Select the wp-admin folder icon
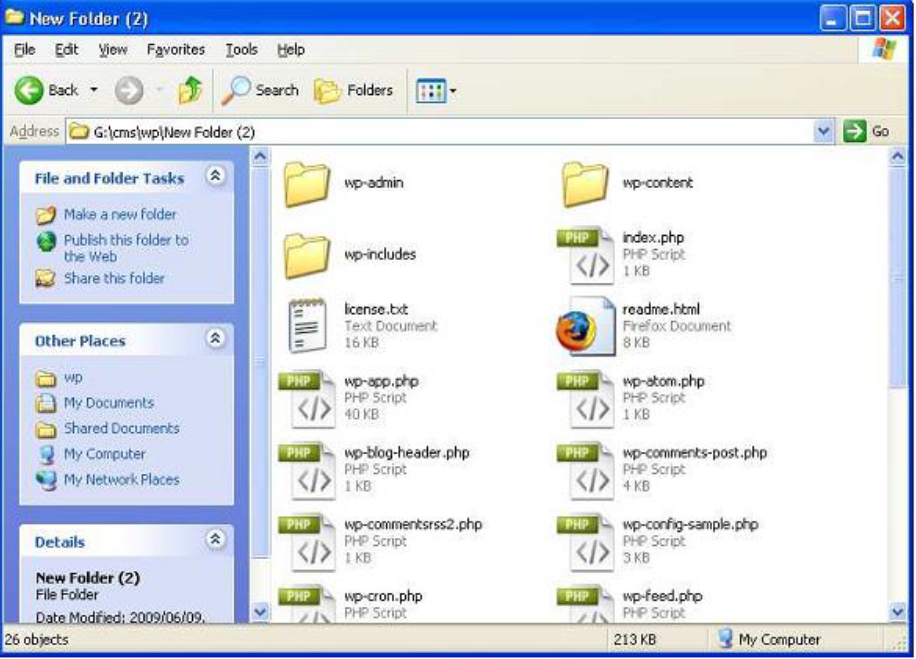Viewport: 916px width, 659px height. click(x=306, y=185)
